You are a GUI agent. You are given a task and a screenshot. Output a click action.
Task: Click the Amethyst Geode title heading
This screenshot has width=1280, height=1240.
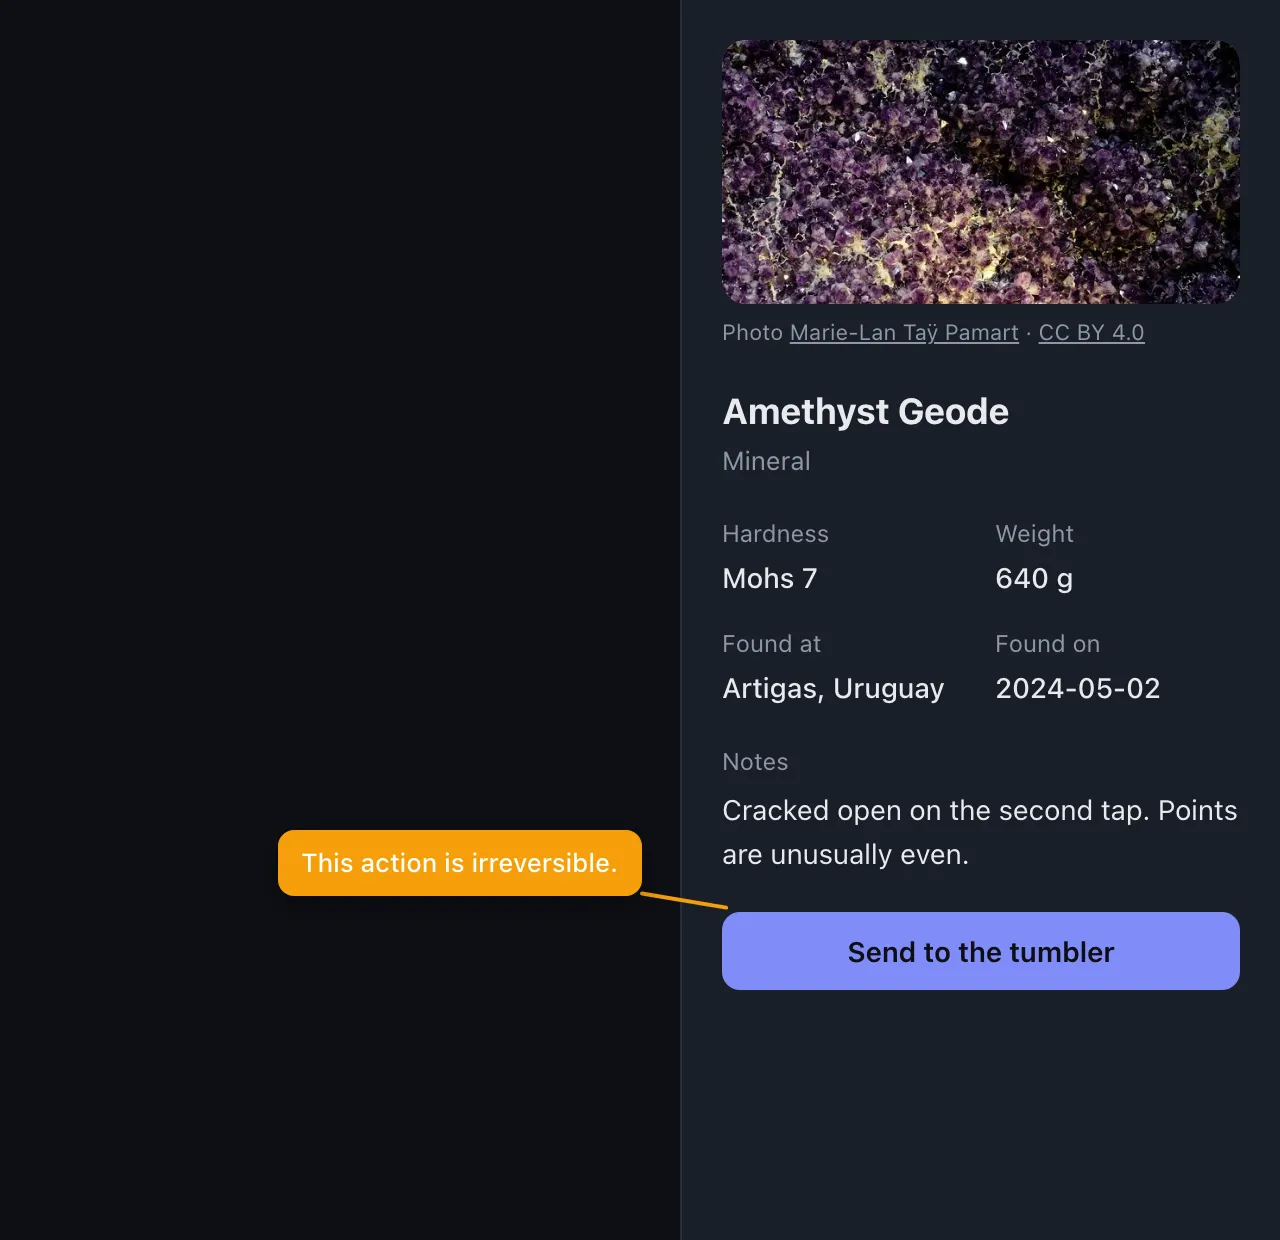(x=866, y=412)
